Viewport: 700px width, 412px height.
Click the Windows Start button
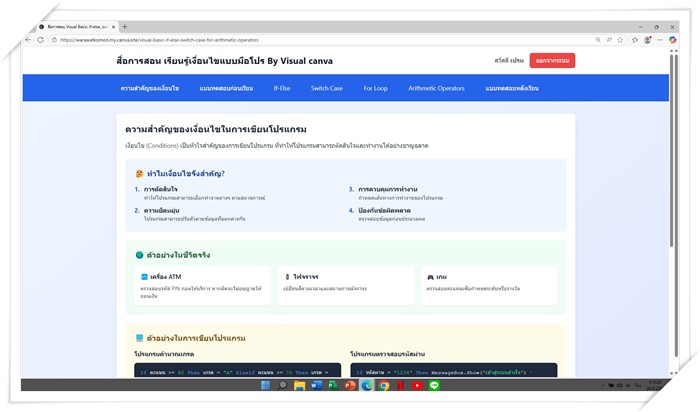[x=267, y=385]
